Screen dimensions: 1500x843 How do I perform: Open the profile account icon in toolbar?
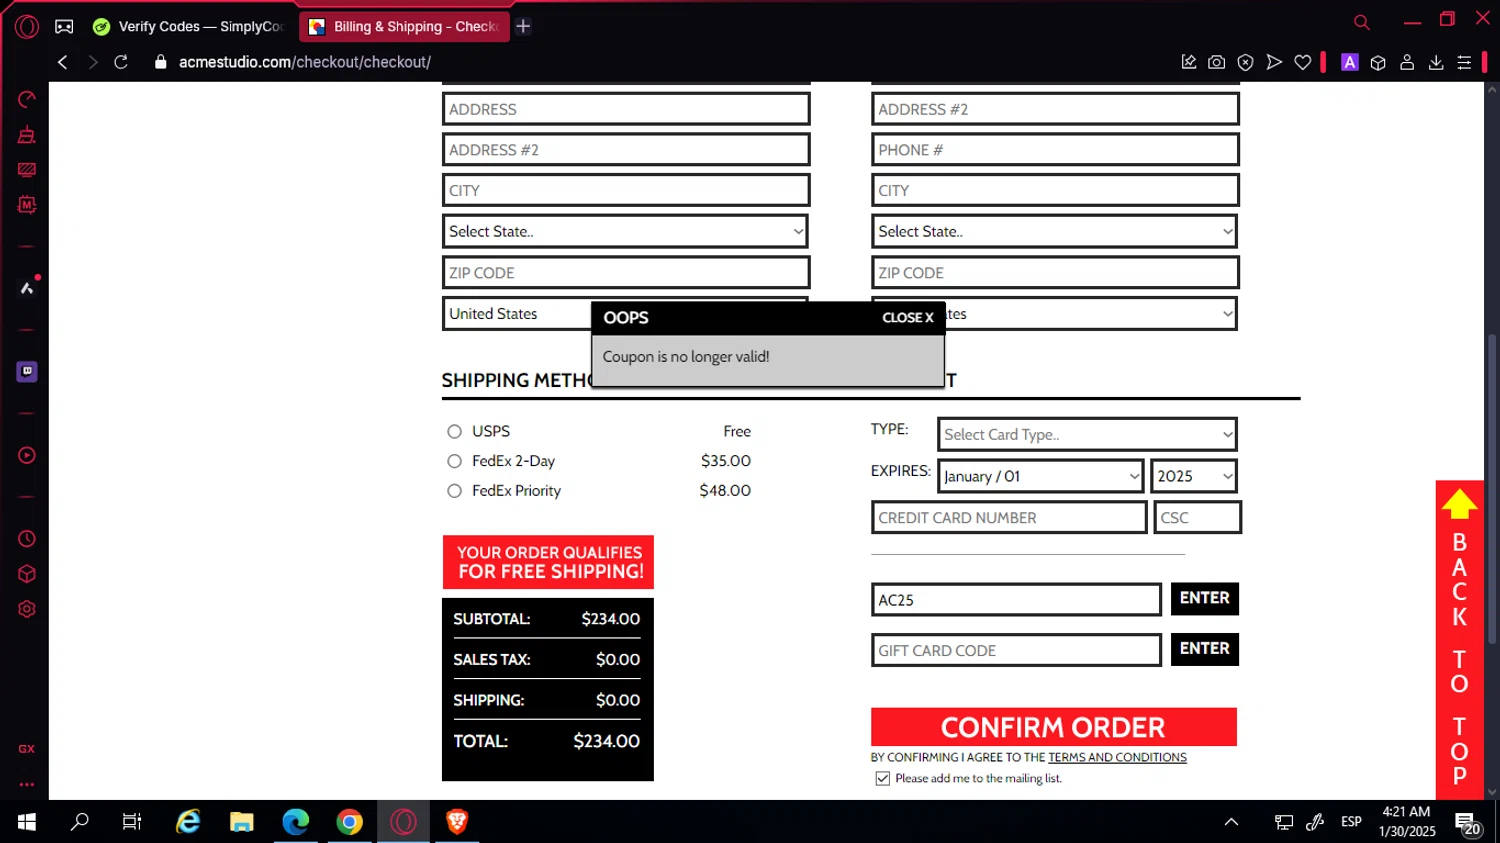point(1407,62)
